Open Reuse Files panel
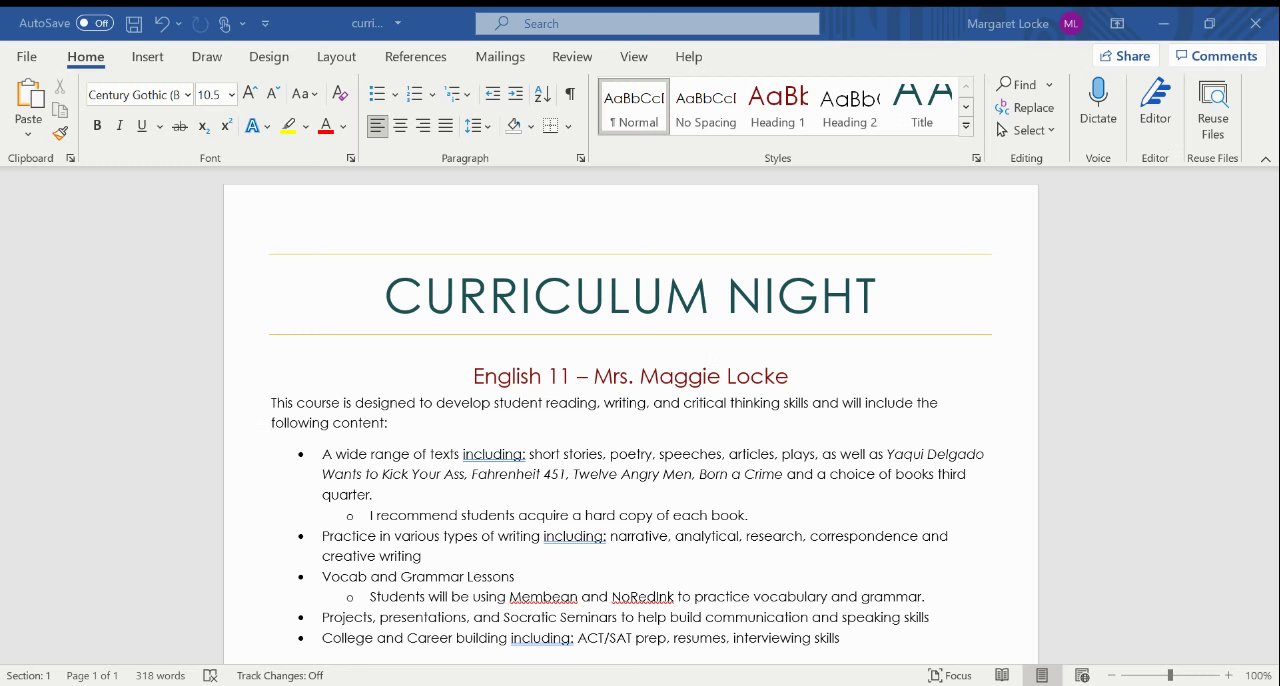Screen dimensions: 1280x686 [1213, 109]
